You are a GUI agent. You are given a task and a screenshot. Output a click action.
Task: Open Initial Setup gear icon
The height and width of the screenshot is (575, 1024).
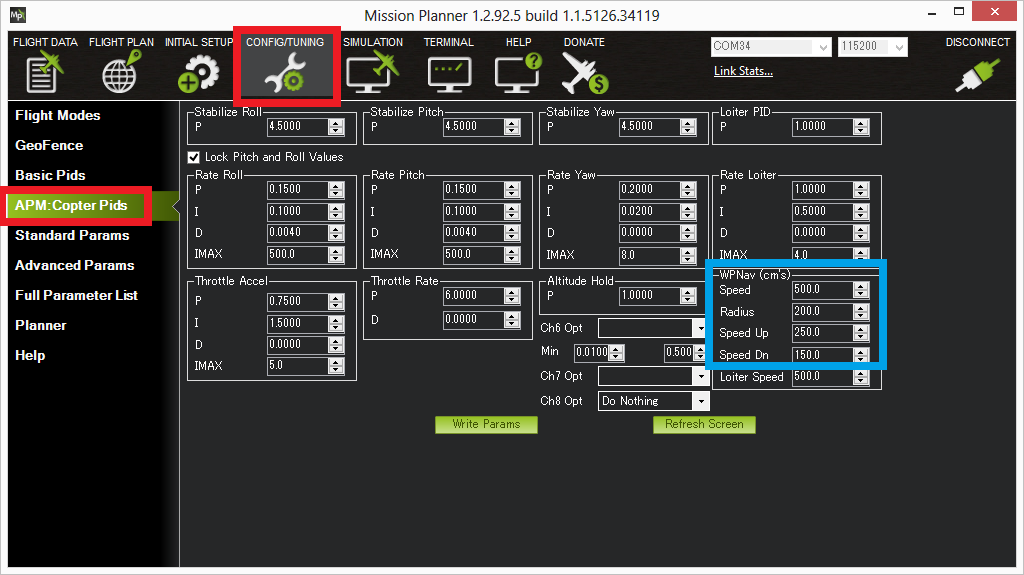[x=197, y=73]
